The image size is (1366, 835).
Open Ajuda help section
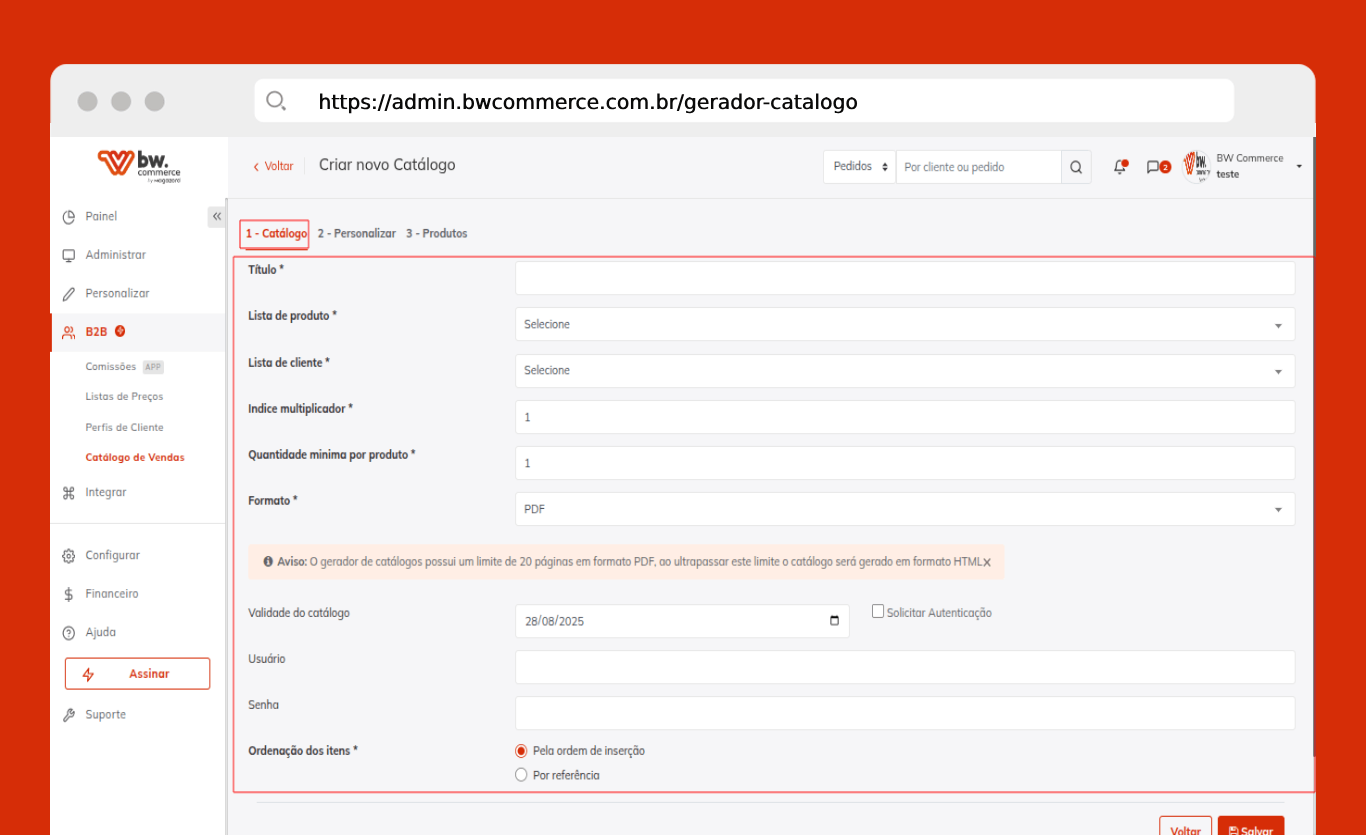(100, 632)
